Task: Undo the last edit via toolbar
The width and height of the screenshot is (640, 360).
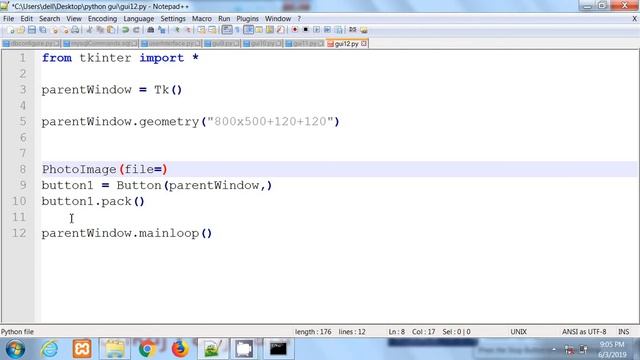Action: (125, 30)
